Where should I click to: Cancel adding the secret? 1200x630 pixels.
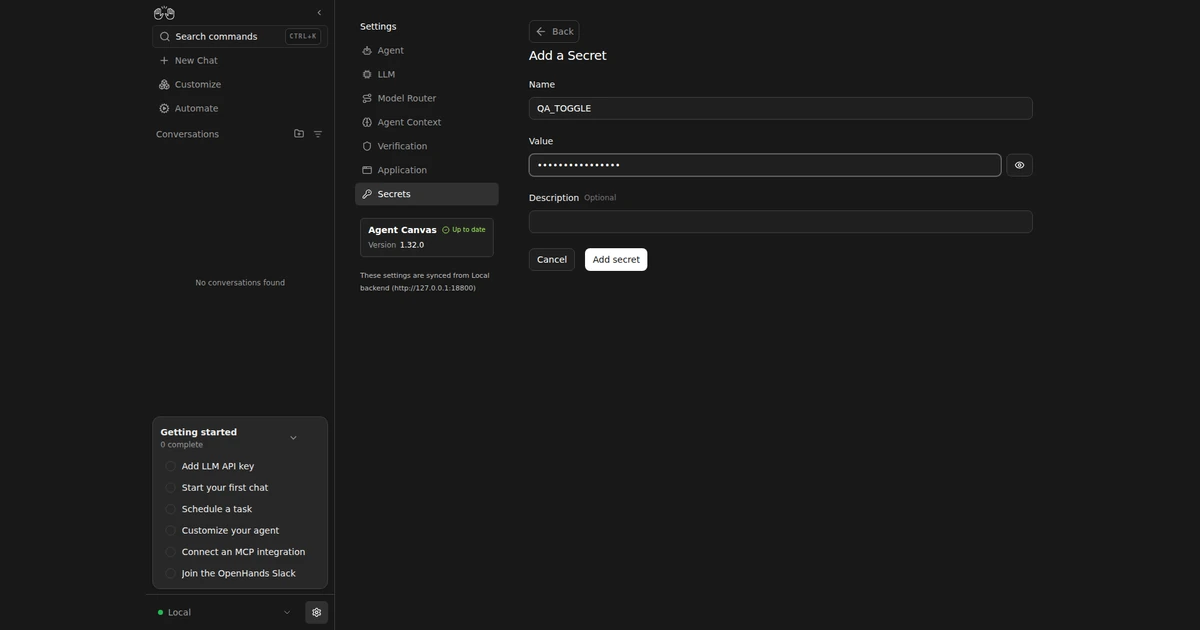click(x=552, y=259)
